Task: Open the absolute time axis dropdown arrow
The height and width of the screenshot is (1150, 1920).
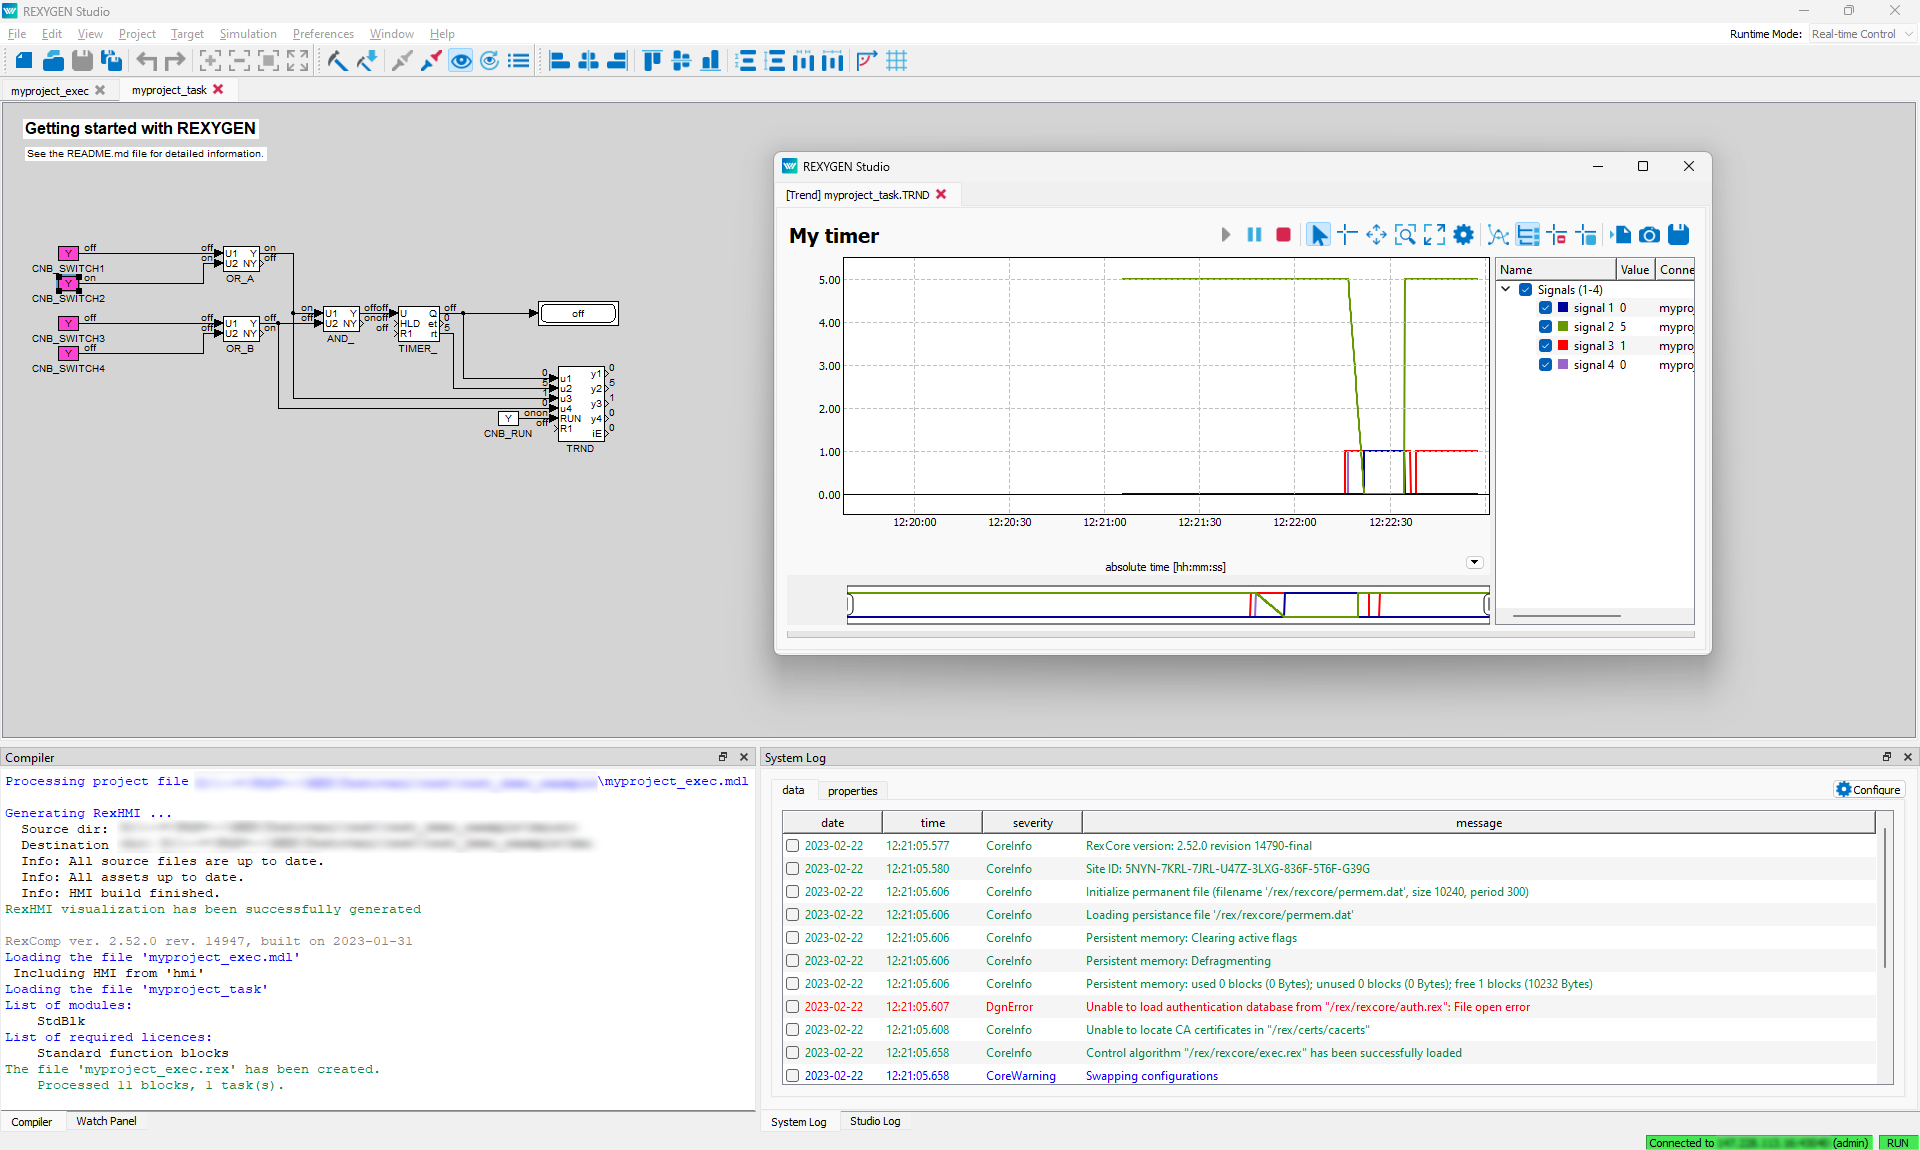Action: click(x=1474, y=562)
